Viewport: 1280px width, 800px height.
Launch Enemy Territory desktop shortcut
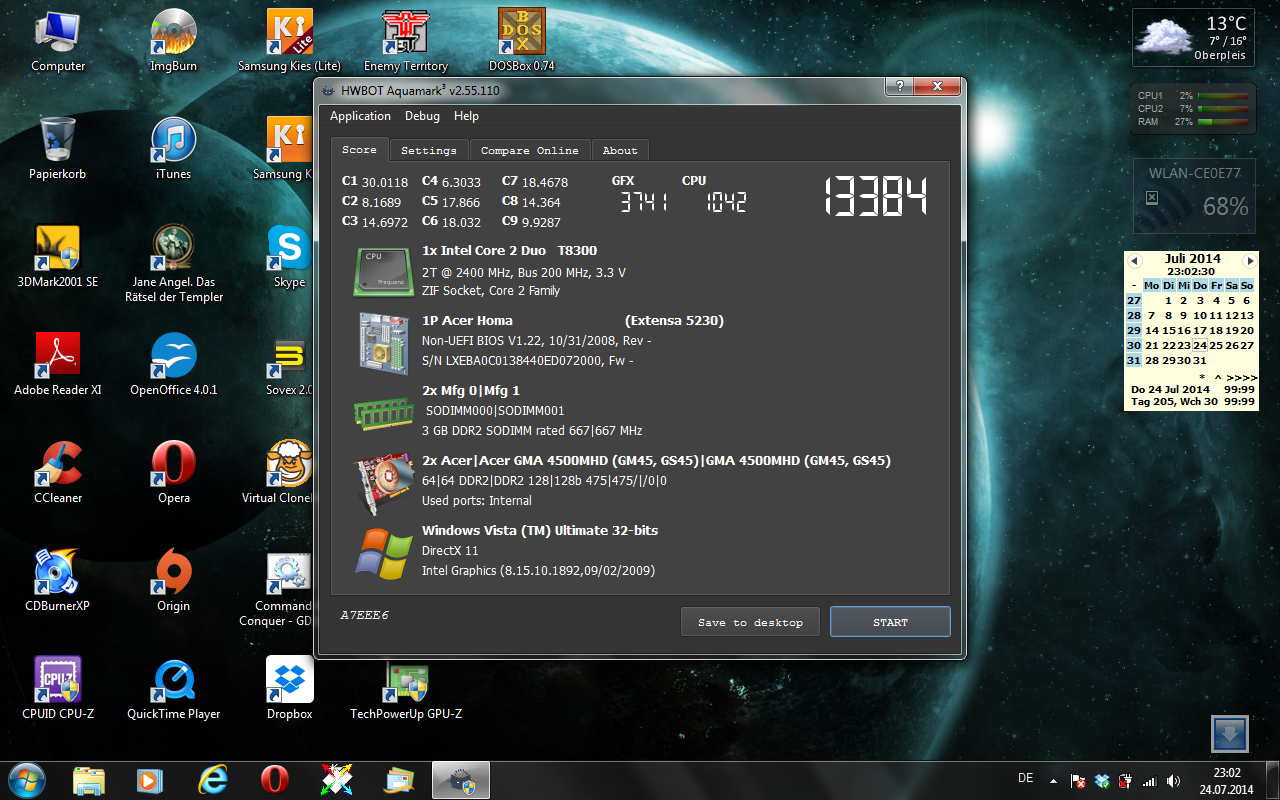click(x=405, y=41)
